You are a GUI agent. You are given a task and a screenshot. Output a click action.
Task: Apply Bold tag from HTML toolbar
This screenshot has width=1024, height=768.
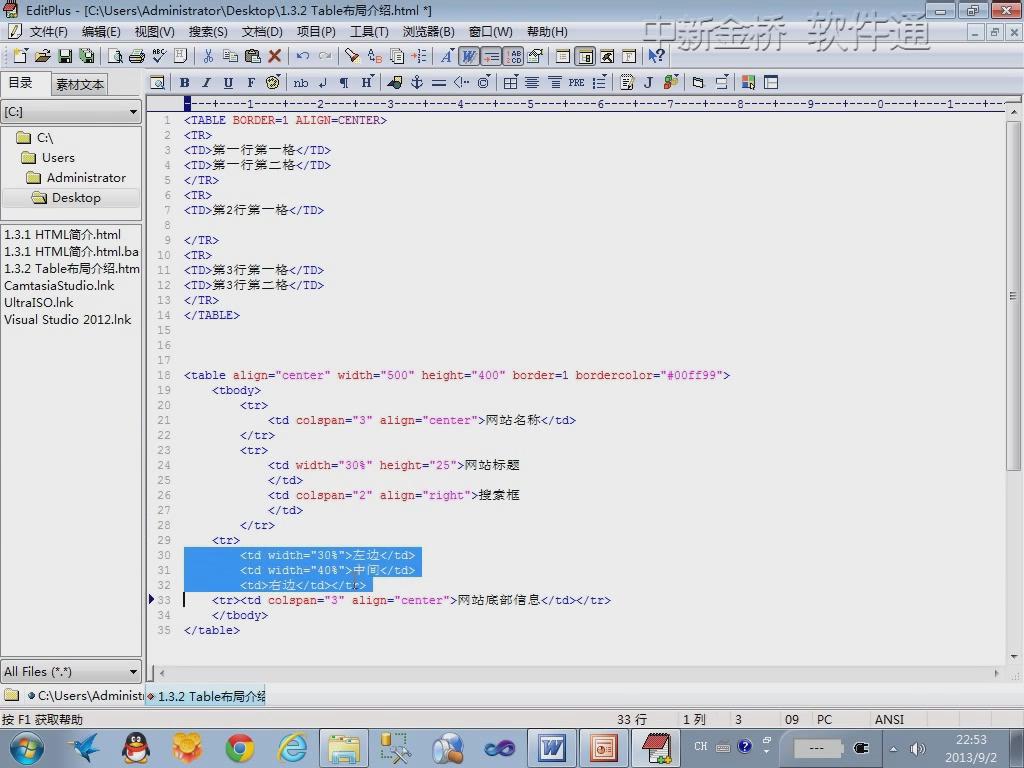click(185, 83)
